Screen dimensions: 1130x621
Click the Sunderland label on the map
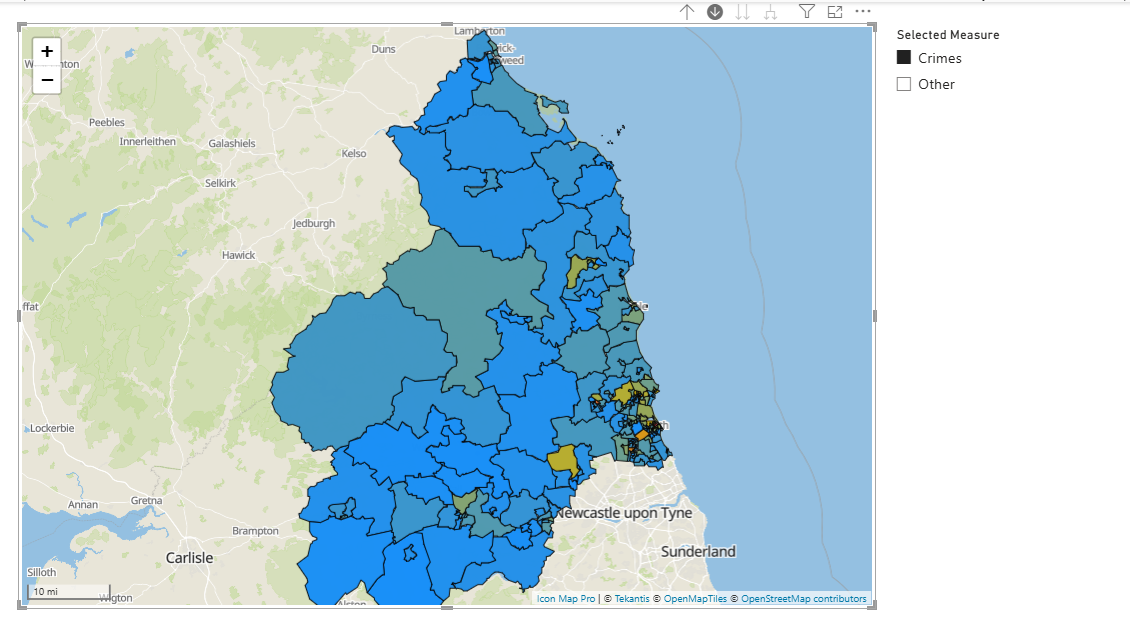click(x=698, y=551)
